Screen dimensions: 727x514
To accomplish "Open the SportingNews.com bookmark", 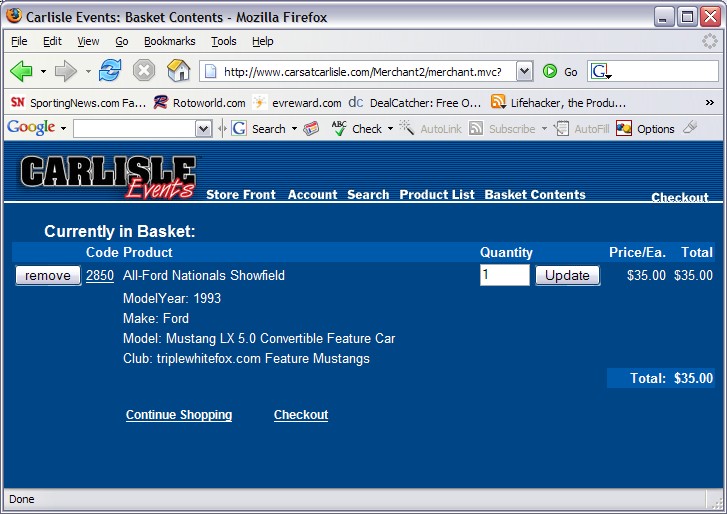I will click(x=77, y=102).
